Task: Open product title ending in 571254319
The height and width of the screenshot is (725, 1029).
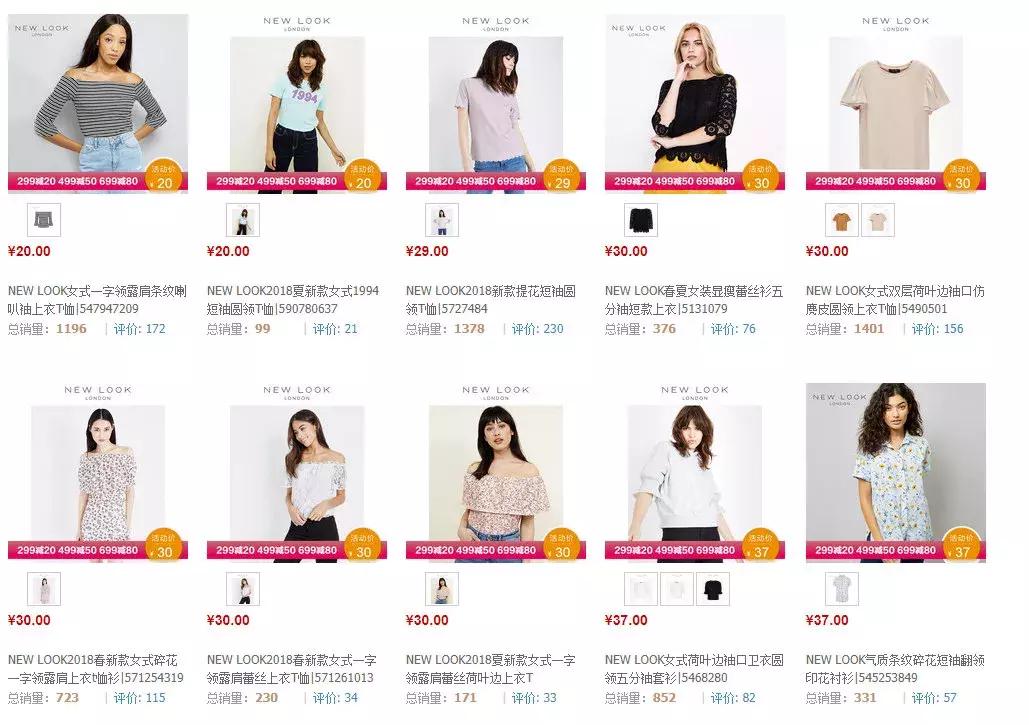Action: [96, 669]
